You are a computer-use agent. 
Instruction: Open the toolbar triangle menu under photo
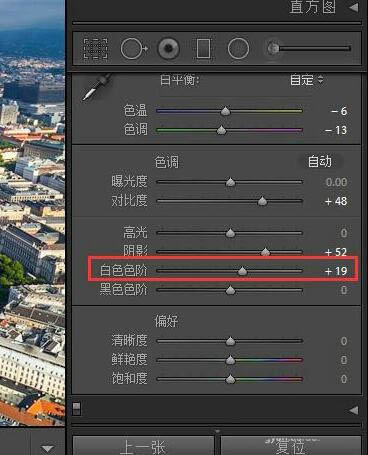point(48,449)
